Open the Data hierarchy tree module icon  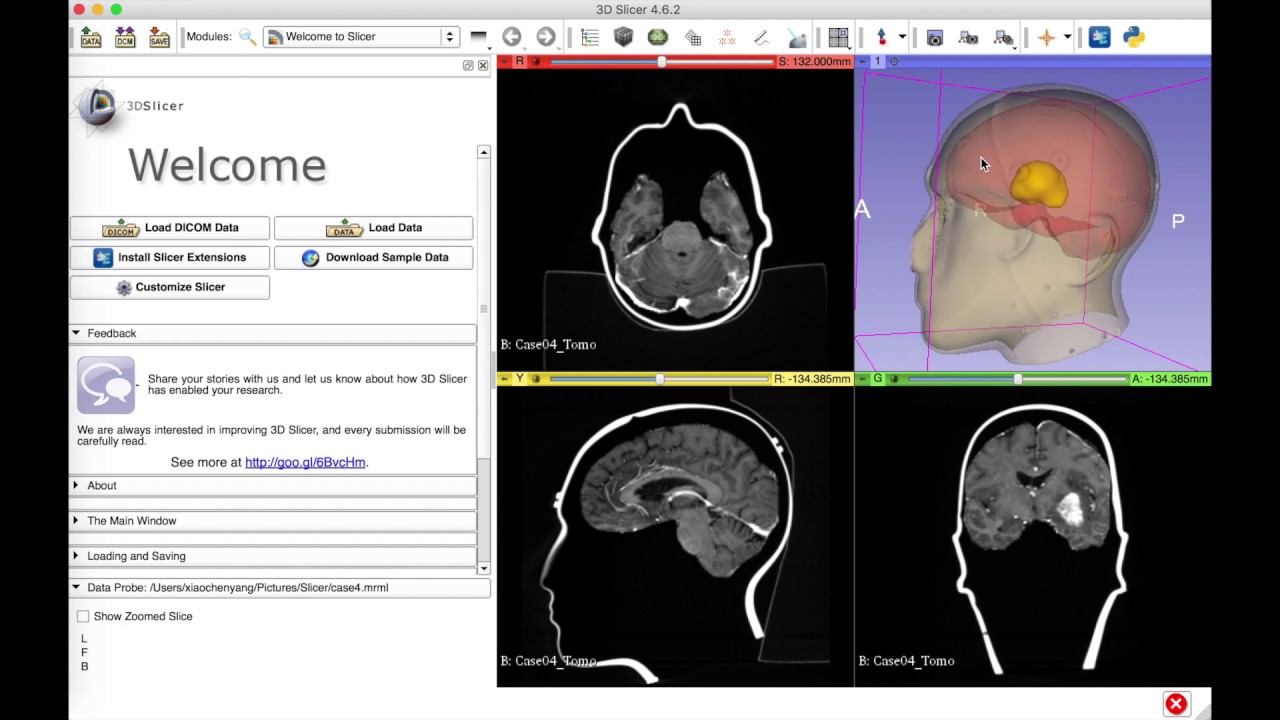pos(590,38)
